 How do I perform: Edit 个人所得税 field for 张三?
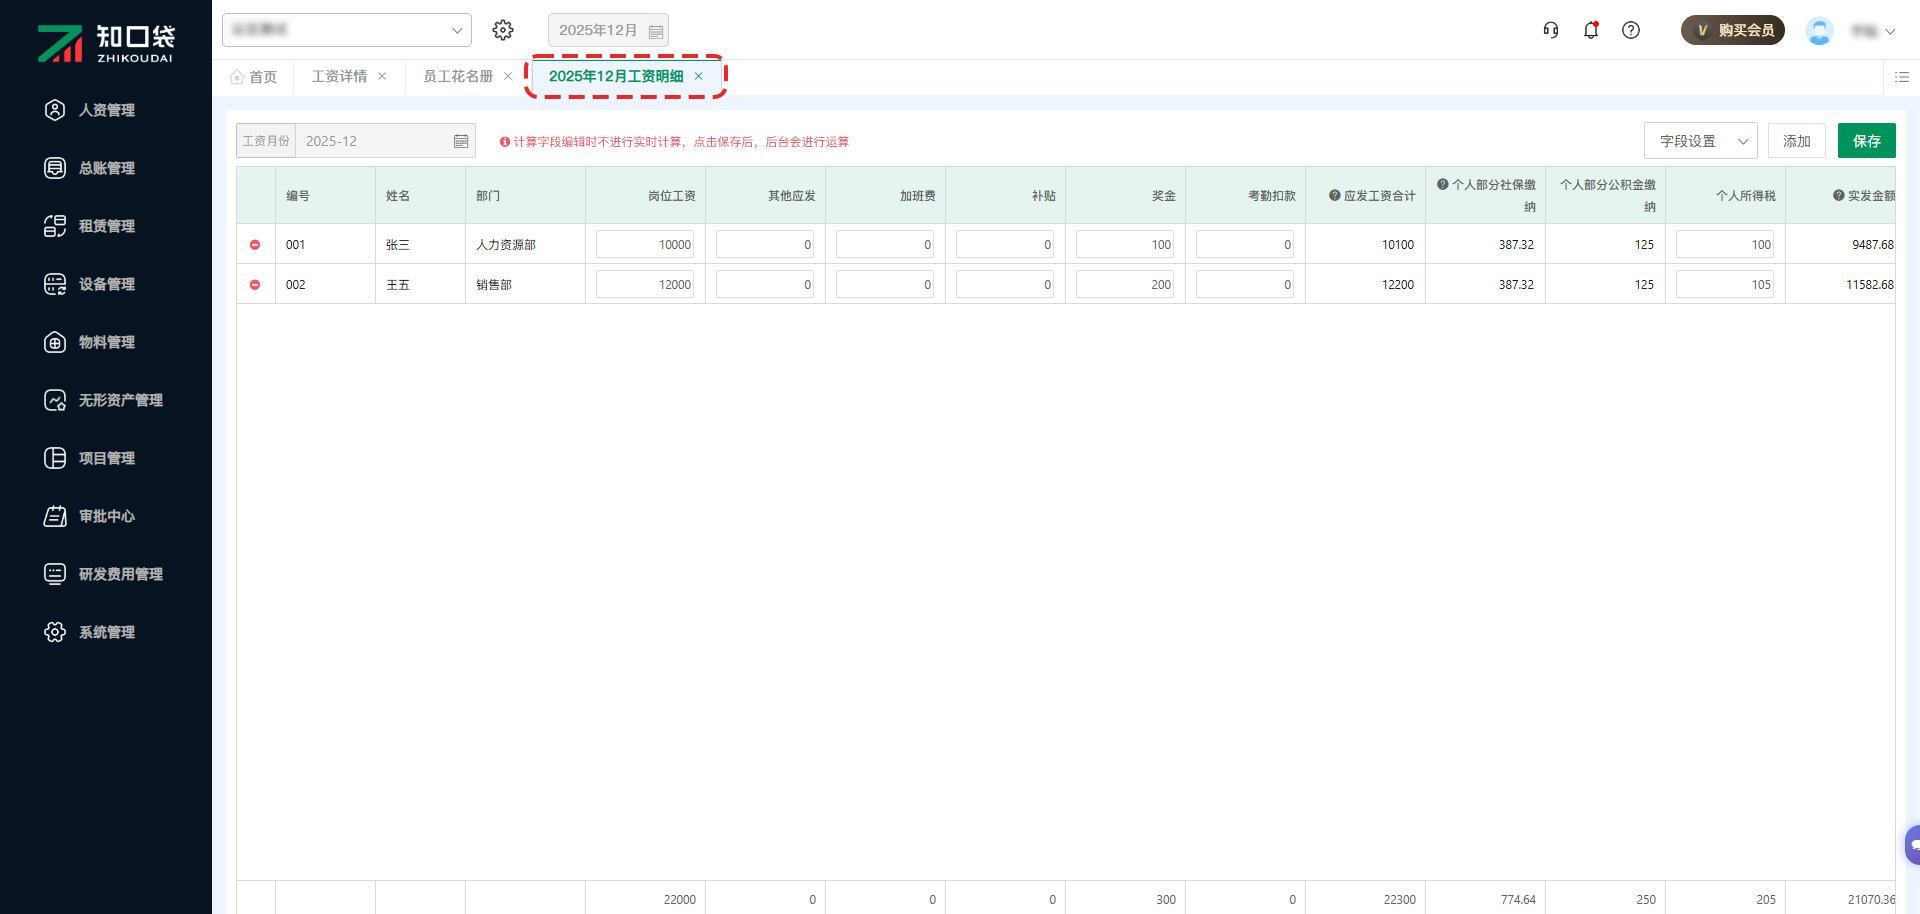[1725, 245]
